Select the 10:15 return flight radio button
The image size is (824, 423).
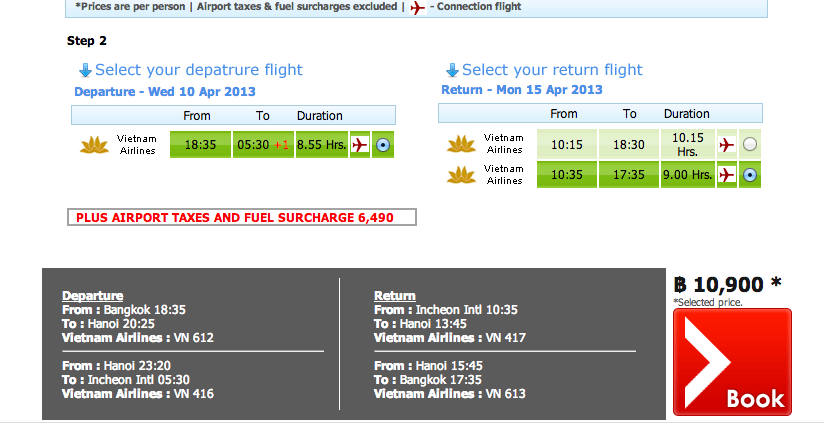coord(750,144)
